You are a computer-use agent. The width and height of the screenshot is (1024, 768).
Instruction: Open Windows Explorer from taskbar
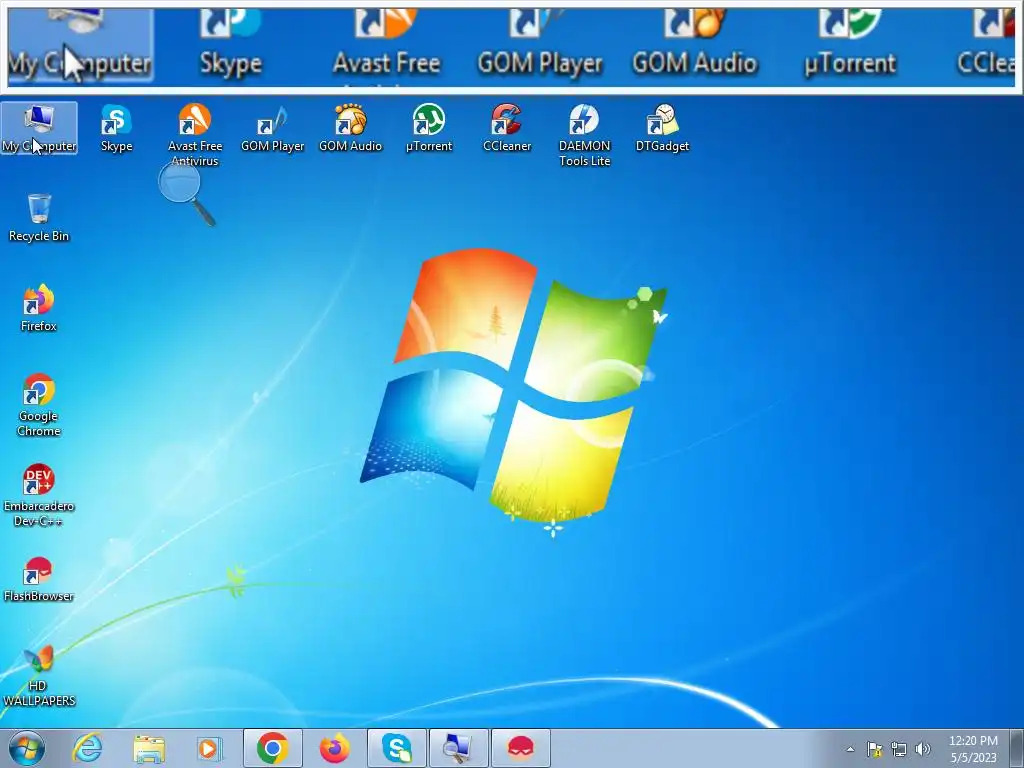pyautogui.click(x=149, y=748)
